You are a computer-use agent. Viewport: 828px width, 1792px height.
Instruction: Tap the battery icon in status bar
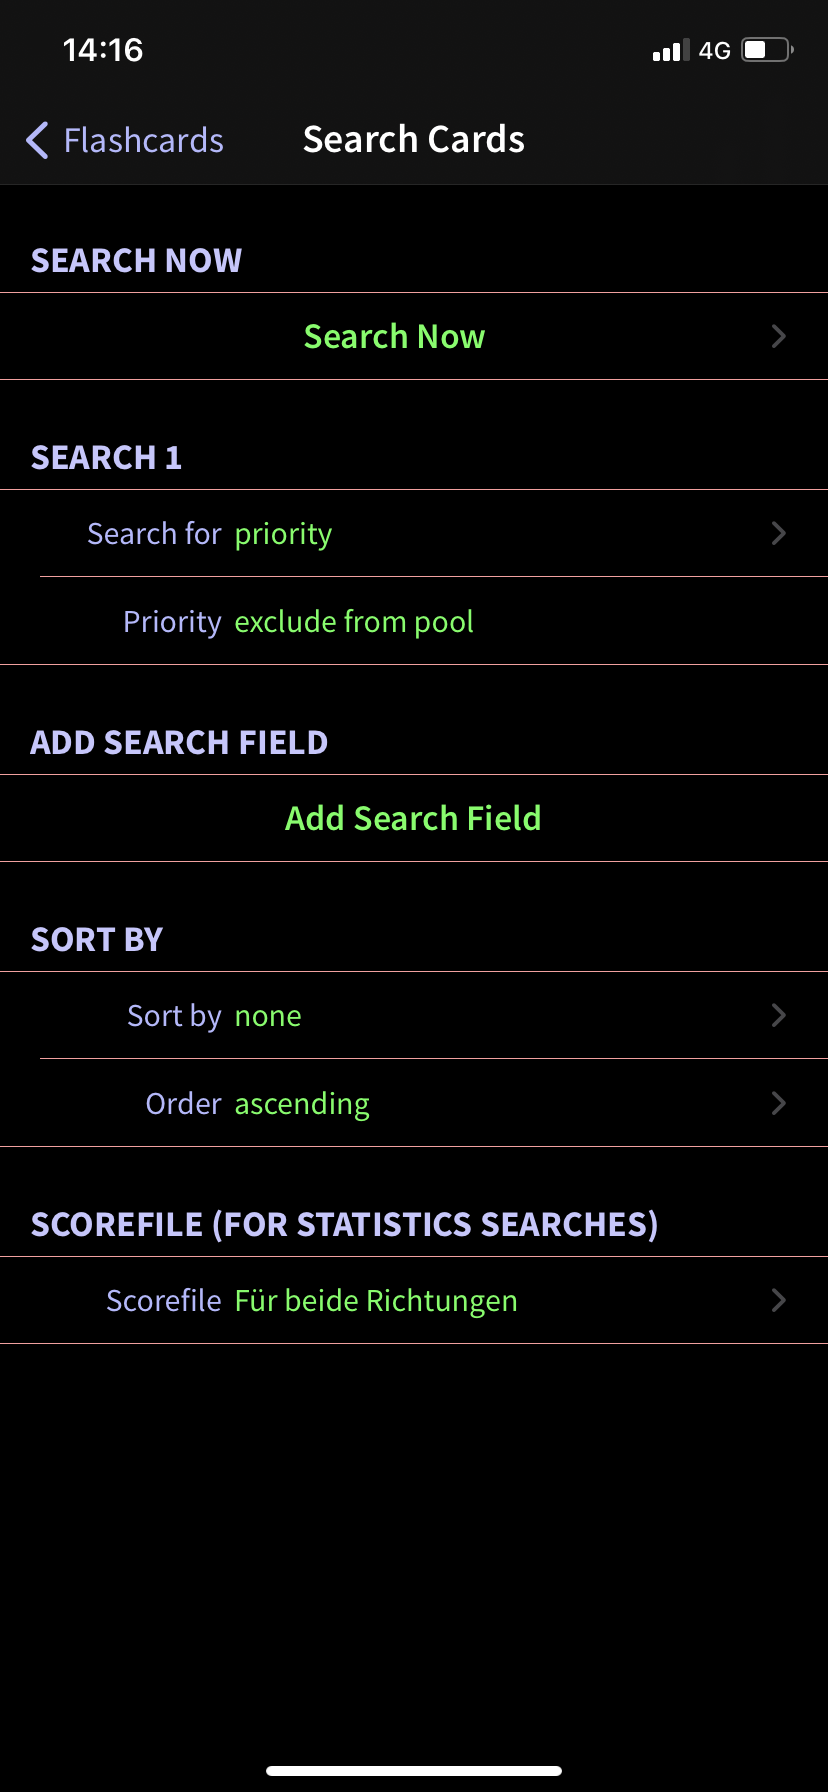(x=767, y=50)
